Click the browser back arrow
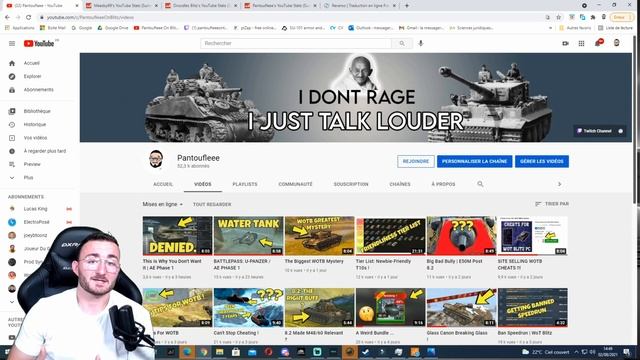640x360 pixels. 7,17
